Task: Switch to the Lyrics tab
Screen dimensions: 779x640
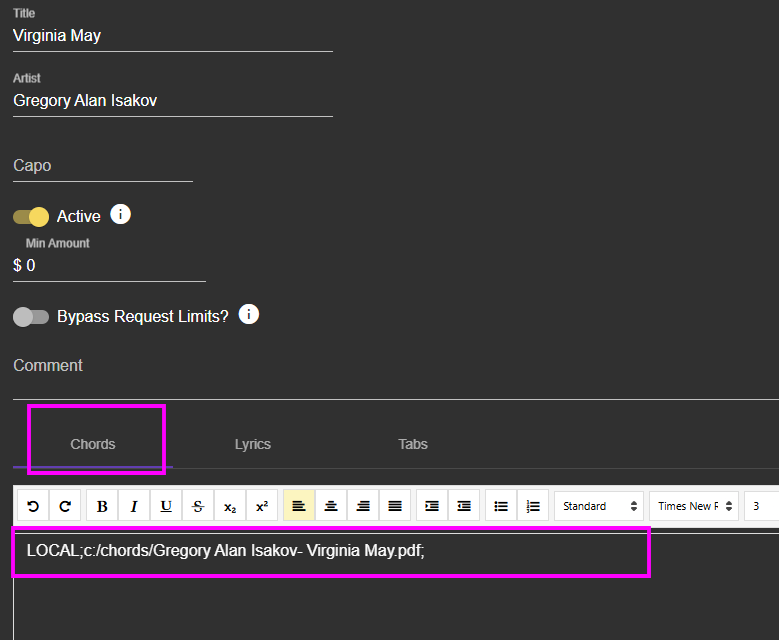Action: pyautogui.click(x=253, y=444)
